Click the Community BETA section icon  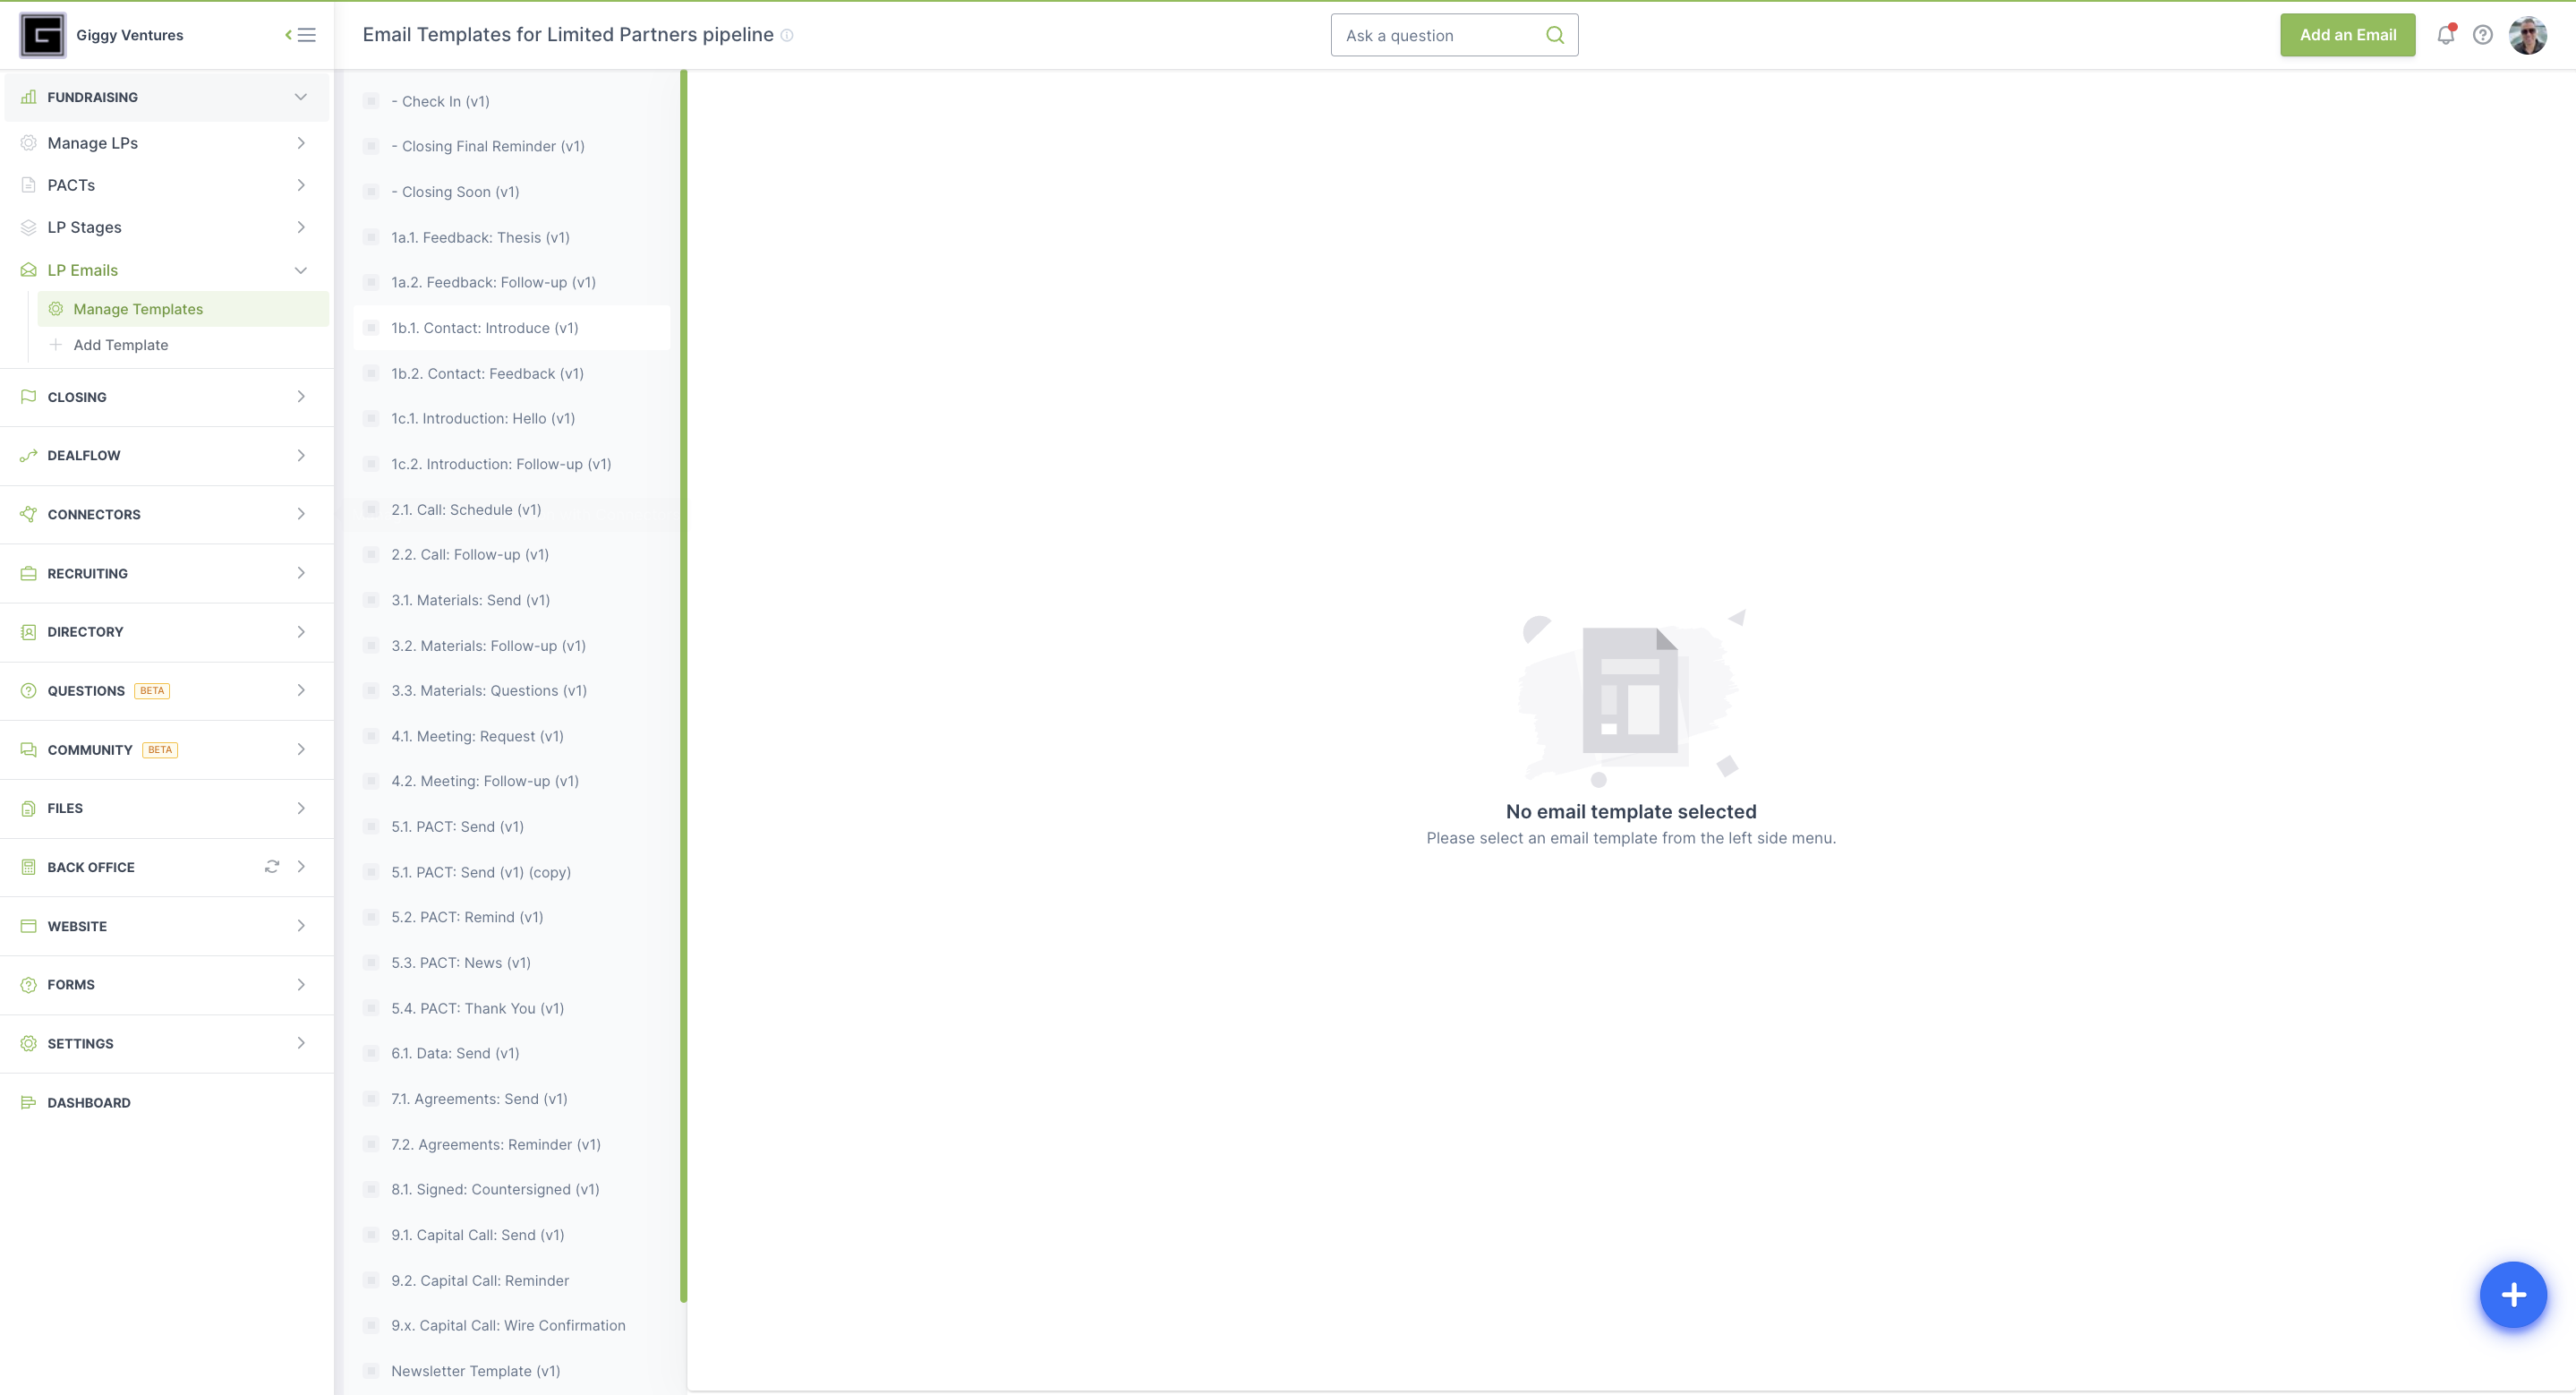pyautogui.click(x=28, y=749)
